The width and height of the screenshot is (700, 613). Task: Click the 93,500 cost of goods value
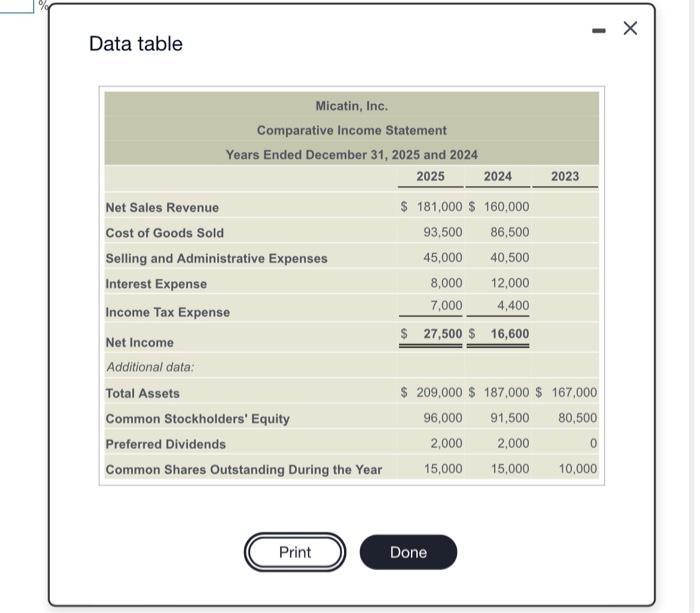point(443,232)
